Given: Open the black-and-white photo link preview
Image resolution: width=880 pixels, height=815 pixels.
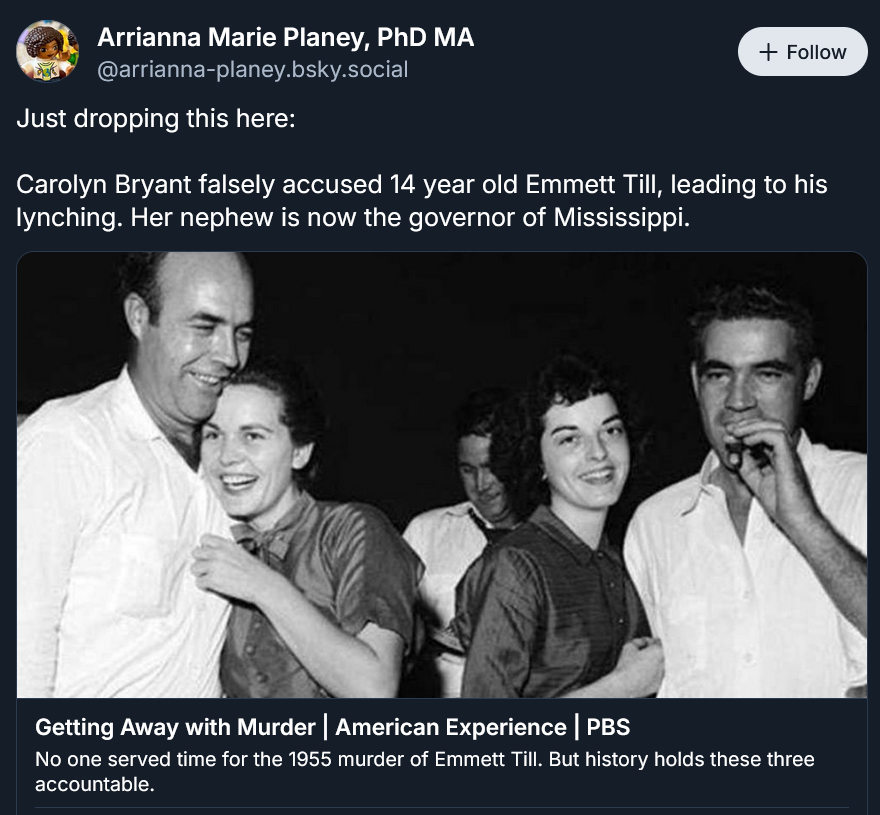Looking at the screenshot, I should [441, 474].
